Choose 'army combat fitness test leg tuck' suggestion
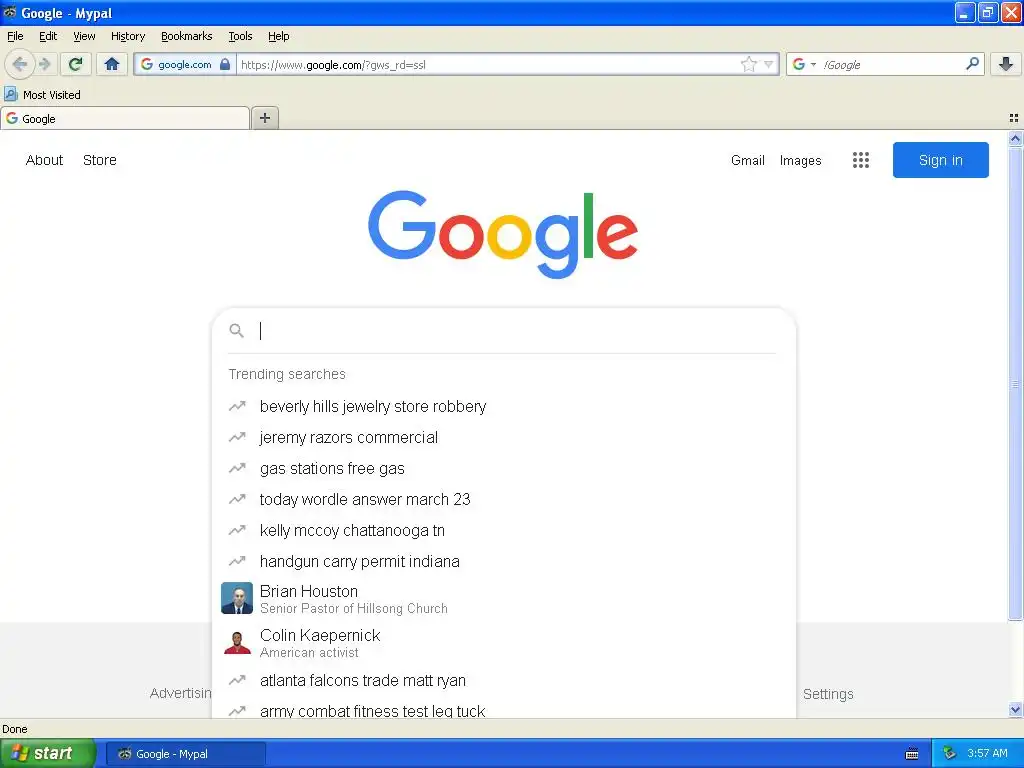 (x=372, y=711)
